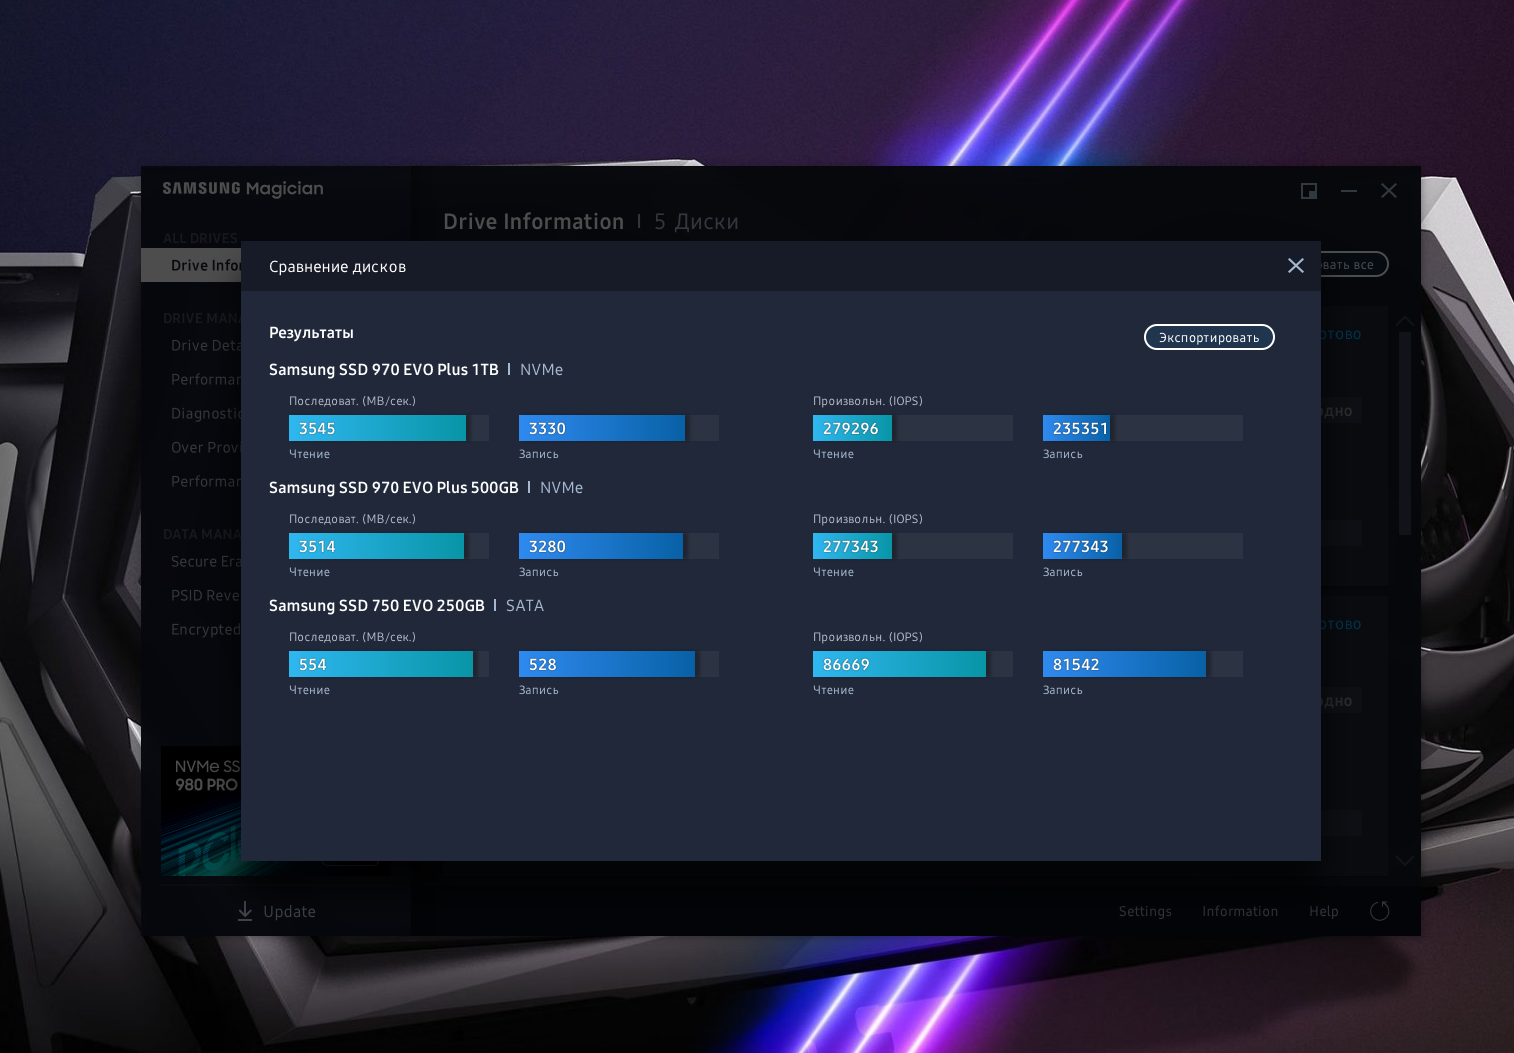Select the Samsung SSD 970 EVO Plus 500GB heading
Viewport: 1514px width, 1053px height.
[394, 487]
